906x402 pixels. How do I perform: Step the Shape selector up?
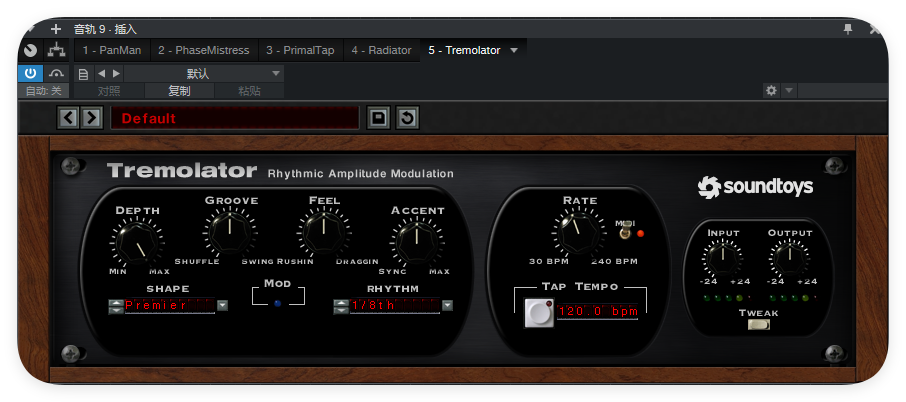point(116,302)
